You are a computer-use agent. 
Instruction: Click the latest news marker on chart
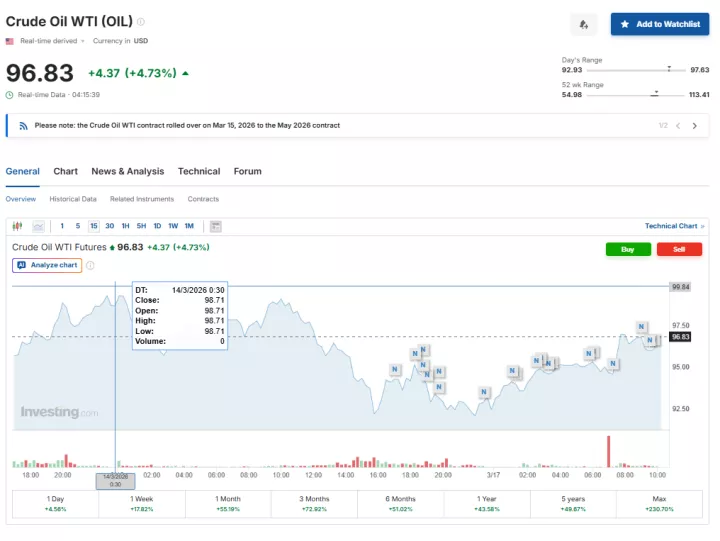coord(650,341)
